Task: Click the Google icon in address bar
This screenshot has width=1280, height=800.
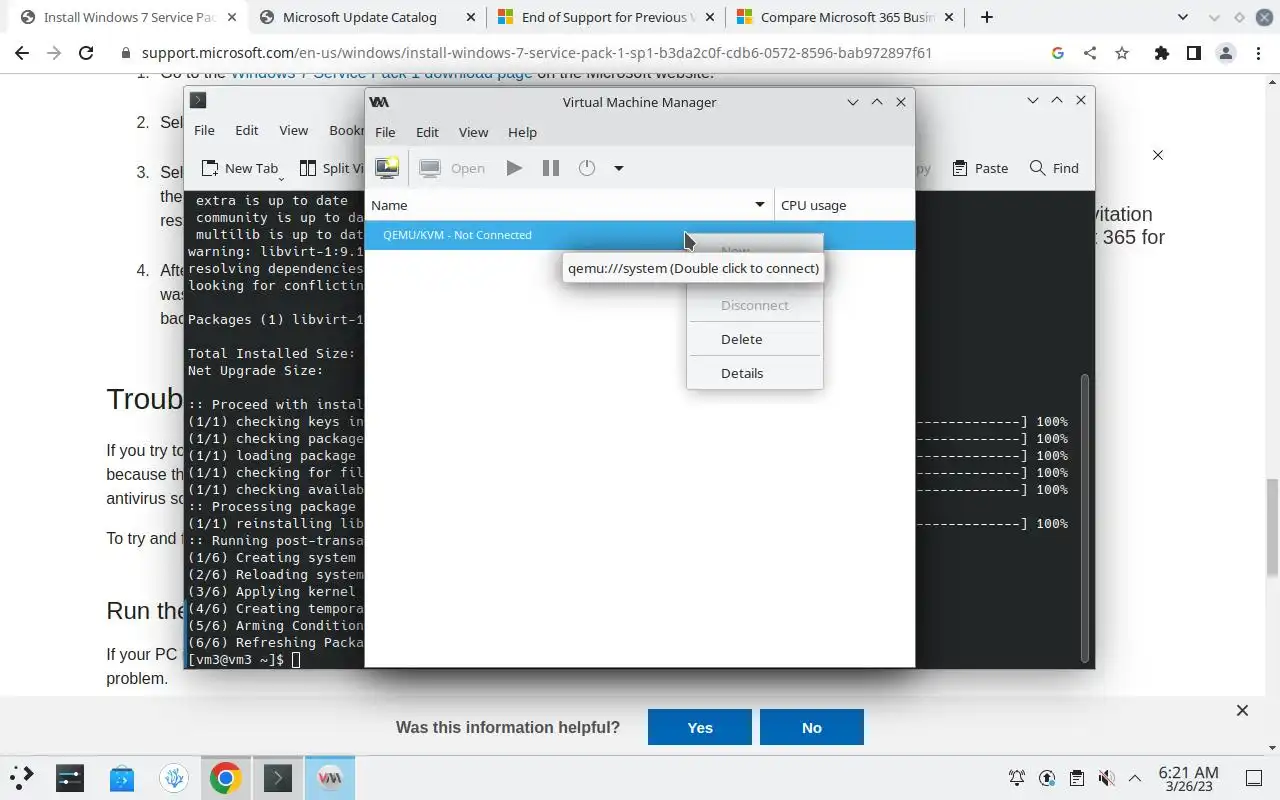Action: click(1058, 53)
